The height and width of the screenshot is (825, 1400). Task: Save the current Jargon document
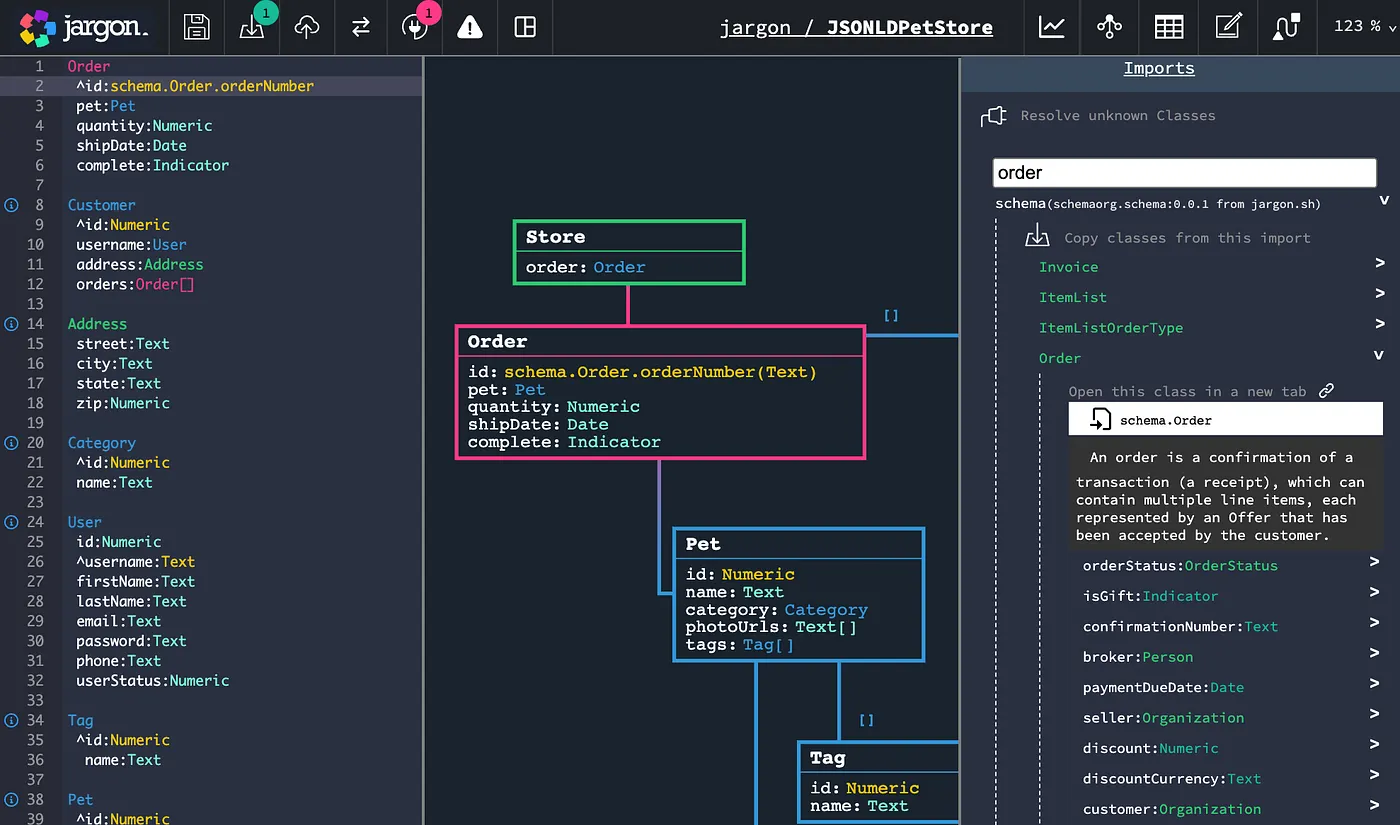coord(196,27)
